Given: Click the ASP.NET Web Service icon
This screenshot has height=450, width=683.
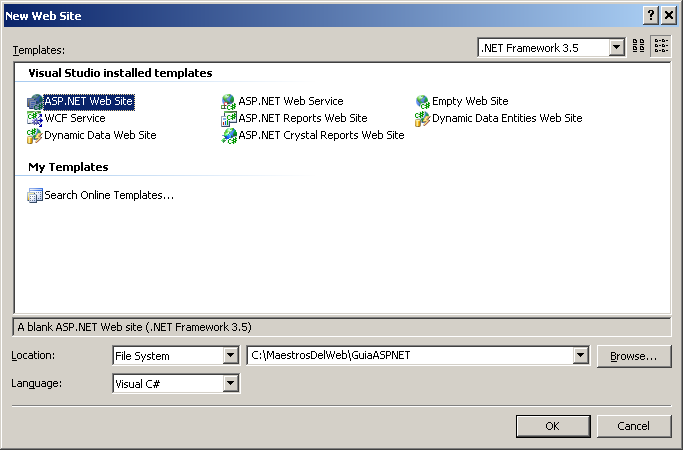Looking at the screenshot, I should pos(229,102).
